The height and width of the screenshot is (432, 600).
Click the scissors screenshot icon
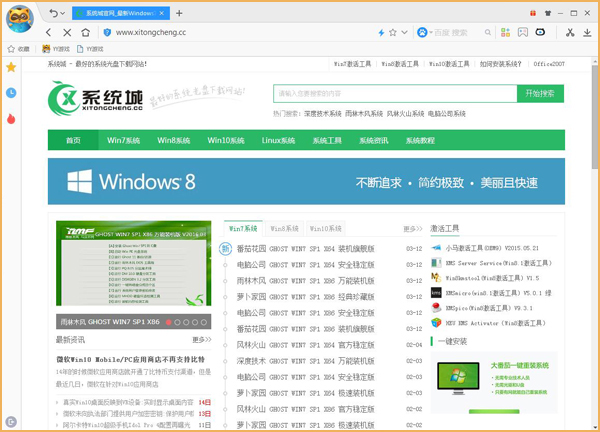click(x=570, y=33)
